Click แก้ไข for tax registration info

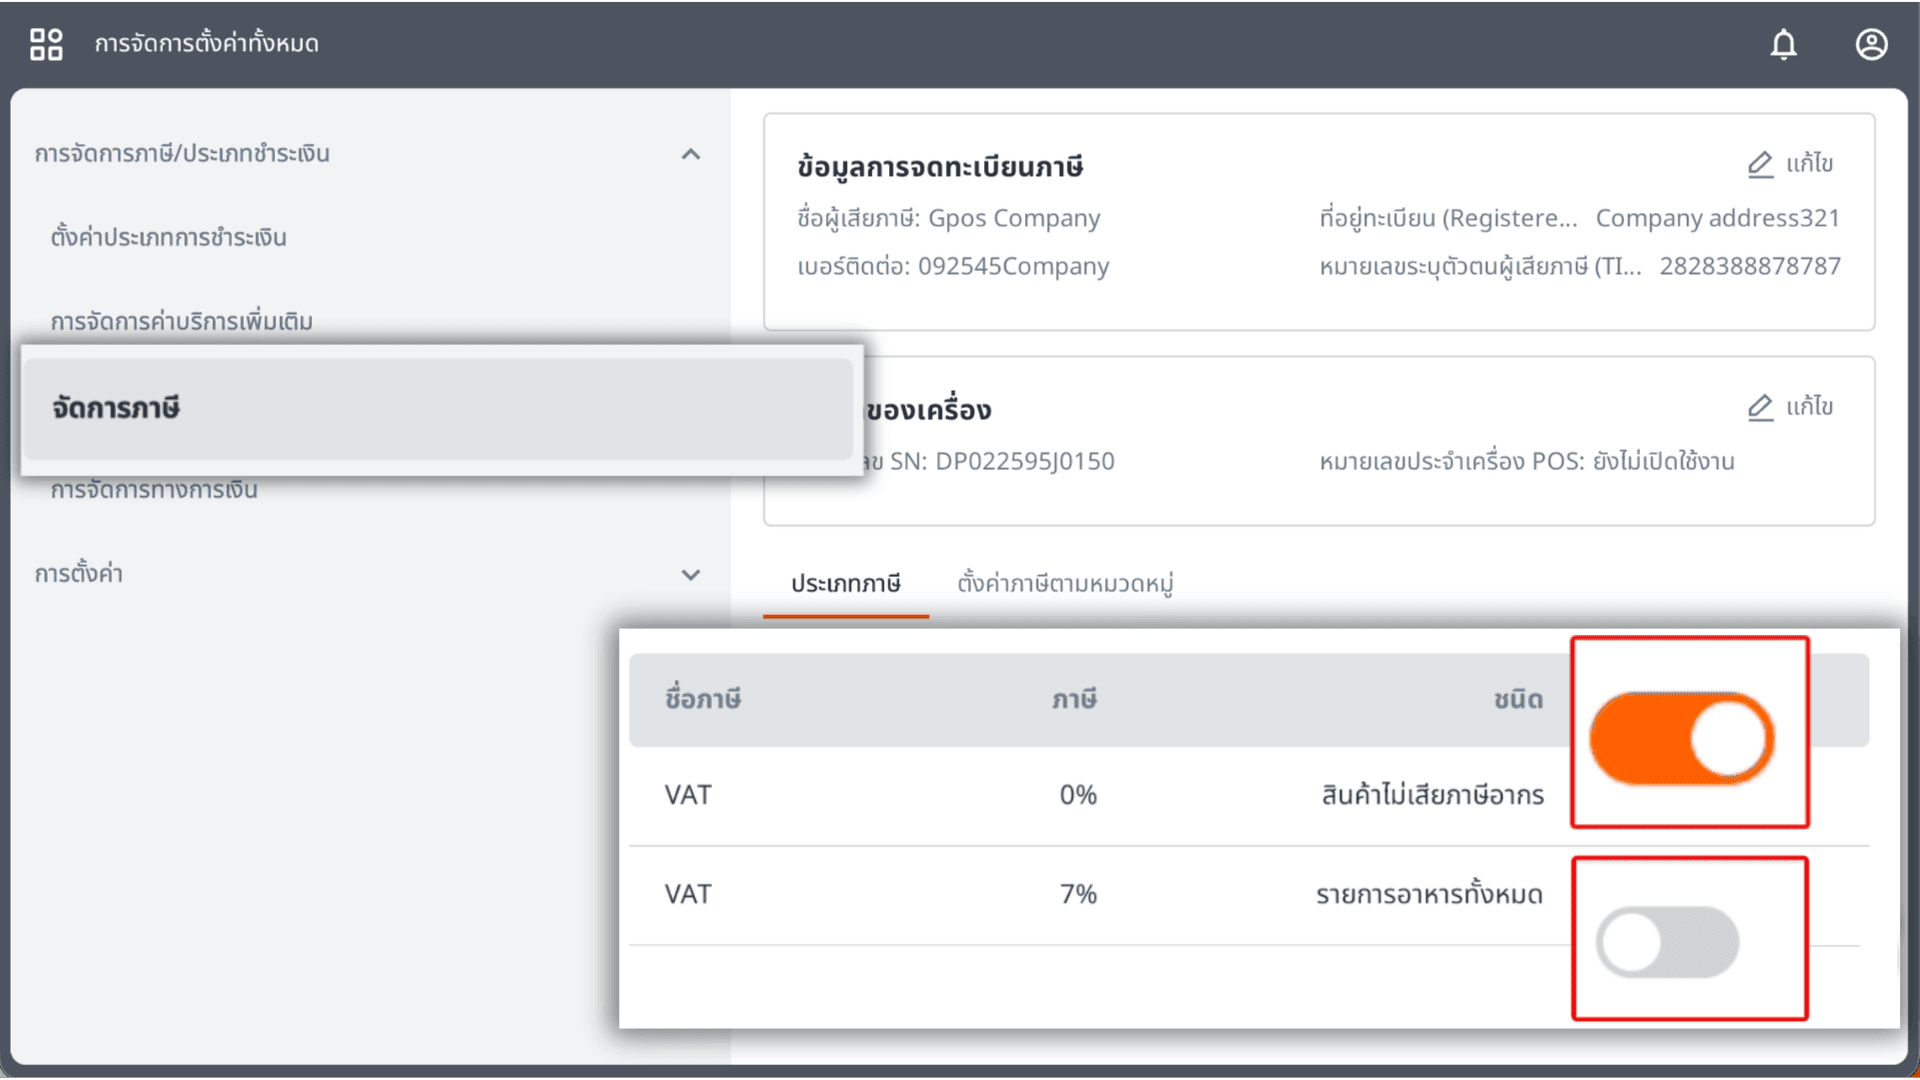point(1809,164)
